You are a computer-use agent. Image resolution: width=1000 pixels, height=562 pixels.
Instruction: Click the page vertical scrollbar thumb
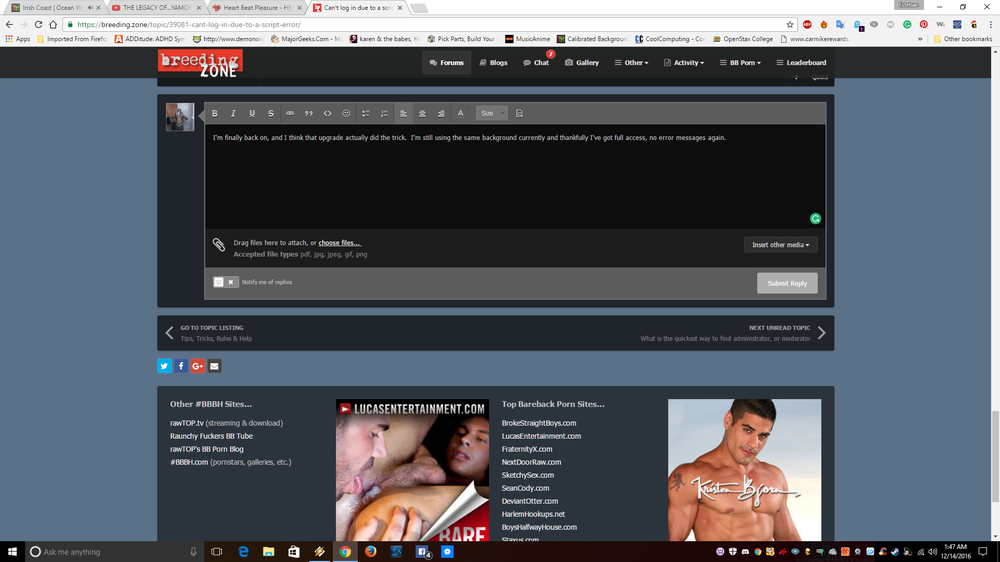(995, 456)
